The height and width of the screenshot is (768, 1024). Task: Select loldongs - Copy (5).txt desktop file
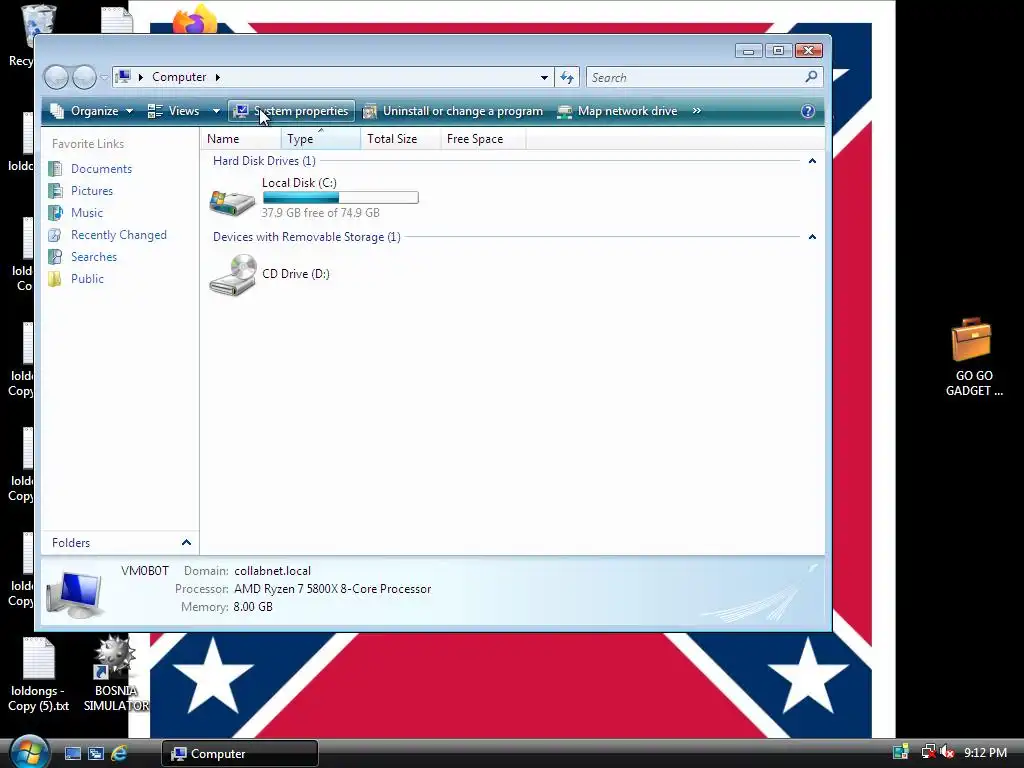point(39,675)
